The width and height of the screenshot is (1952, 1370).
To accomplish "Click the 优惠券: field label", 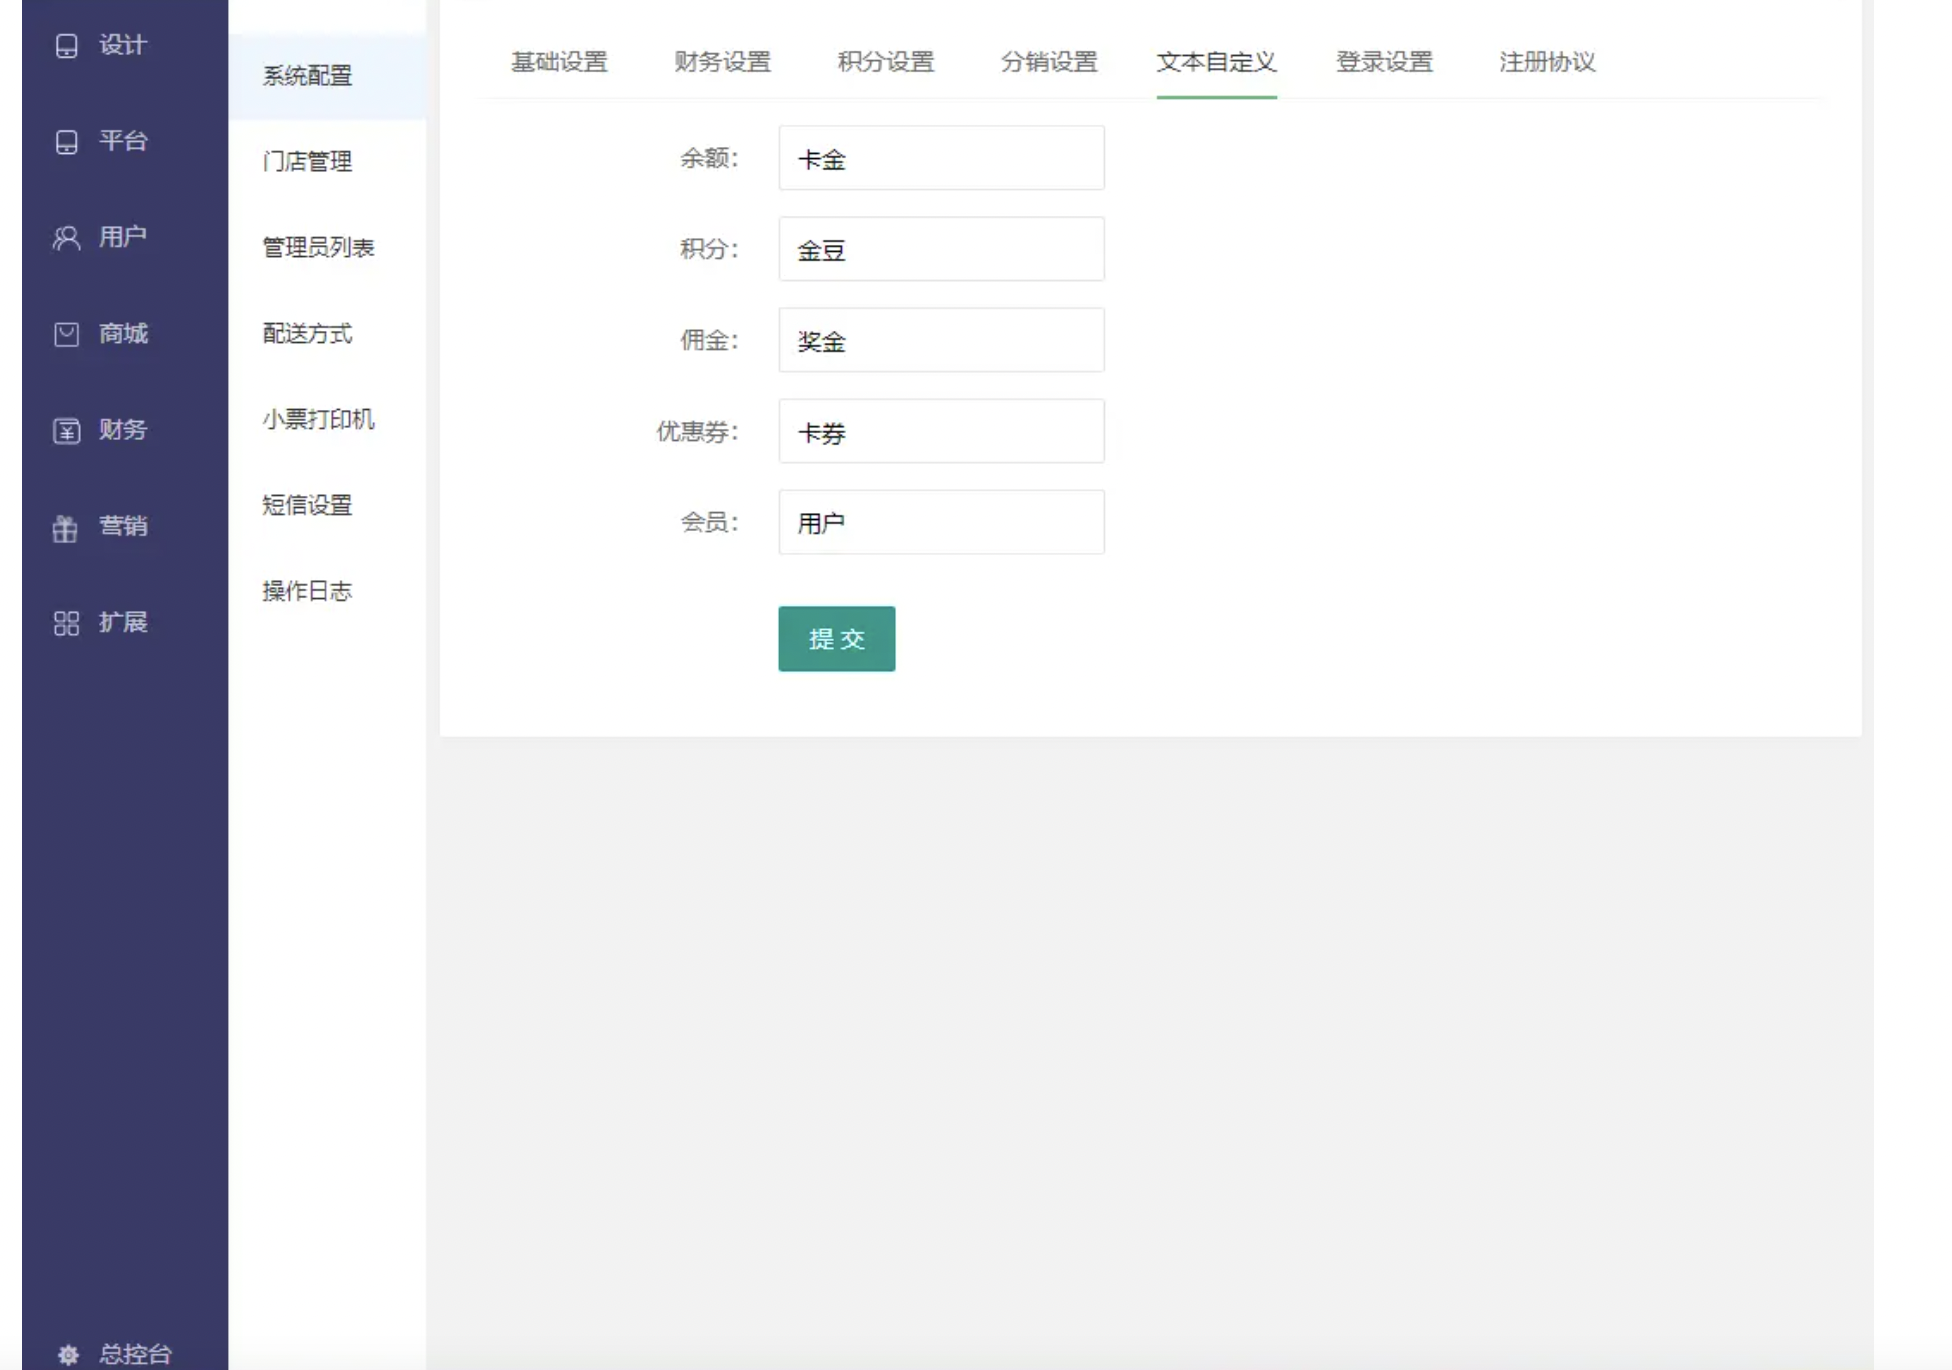I will [x=697, y=431].
